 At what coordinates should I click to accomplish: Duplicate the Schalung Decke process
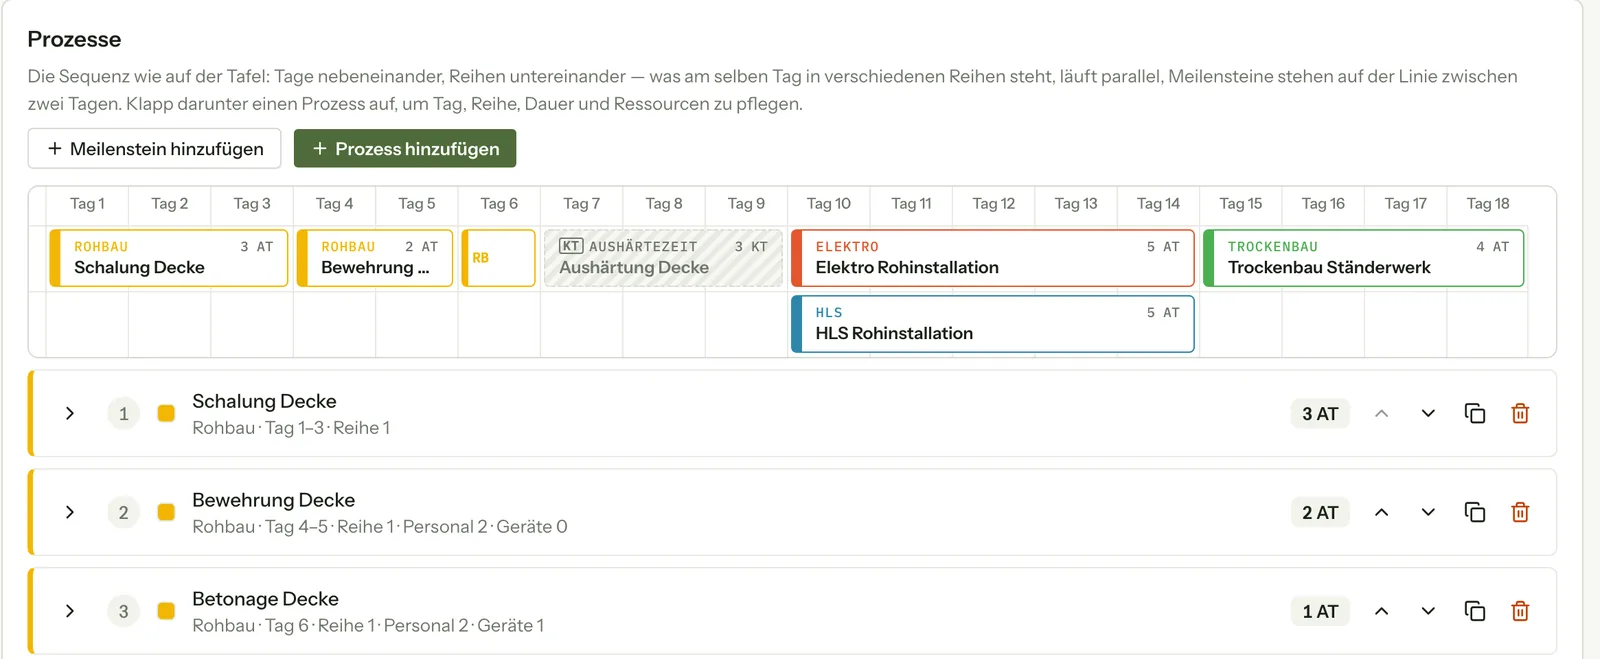[x=1475, y=413]
